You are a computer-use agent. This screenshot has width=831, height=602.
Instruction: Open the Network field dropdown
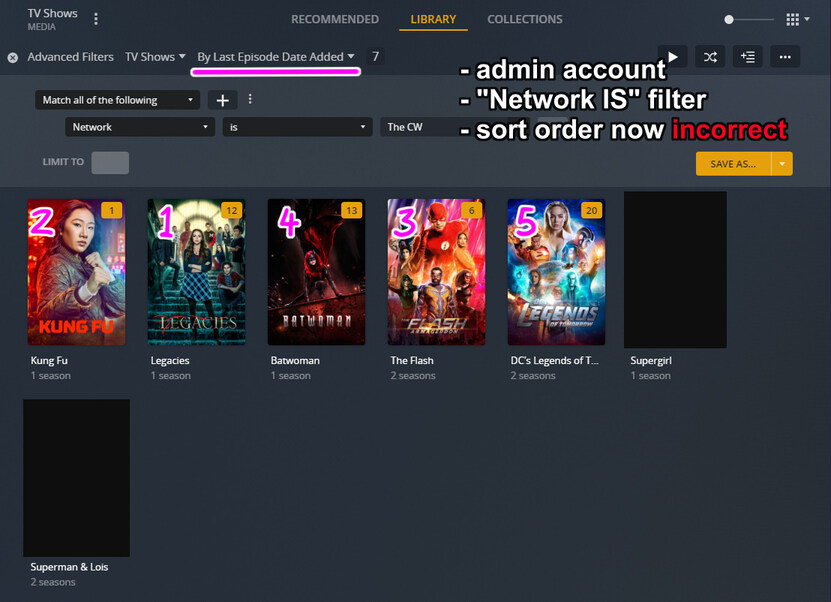(140, 127)
